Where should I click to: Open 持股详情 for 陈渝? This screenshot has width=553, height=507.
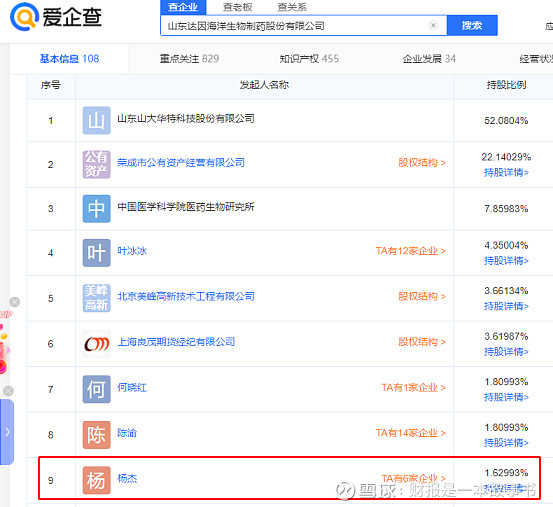click(x=506, y=442)
